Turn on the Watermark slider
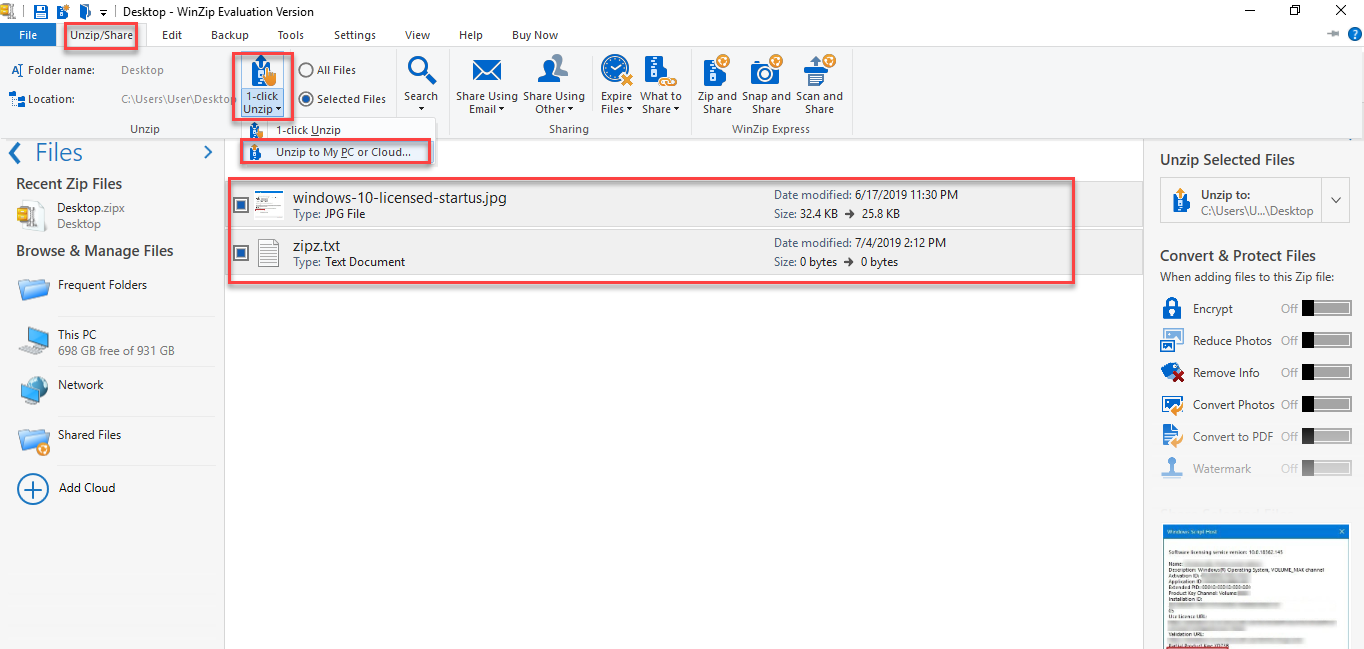1364x649 pixels. pos(1327,467)
